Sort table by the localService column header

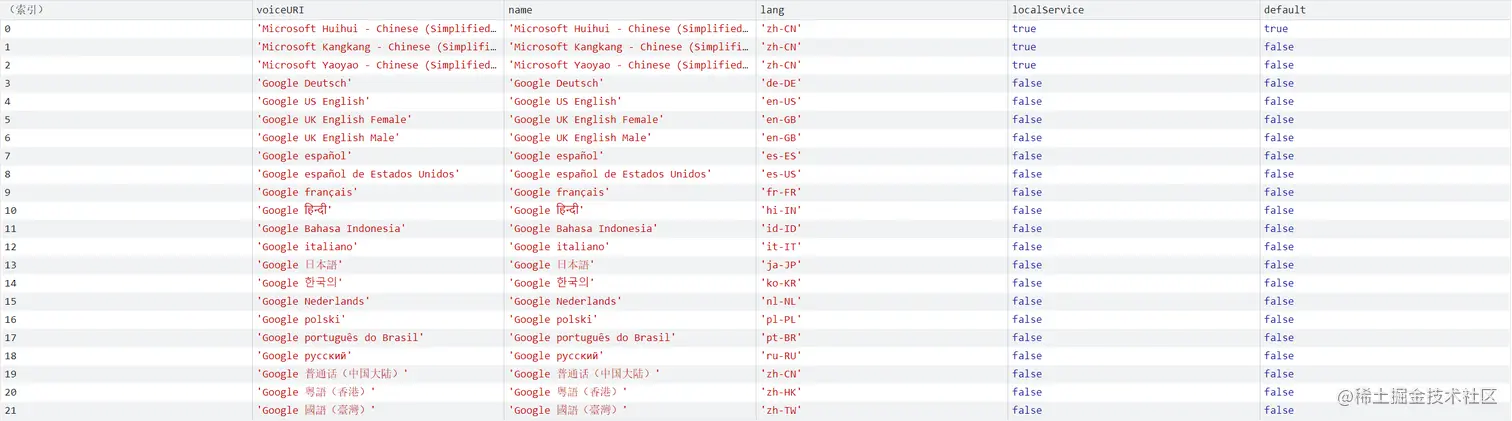1134,10
